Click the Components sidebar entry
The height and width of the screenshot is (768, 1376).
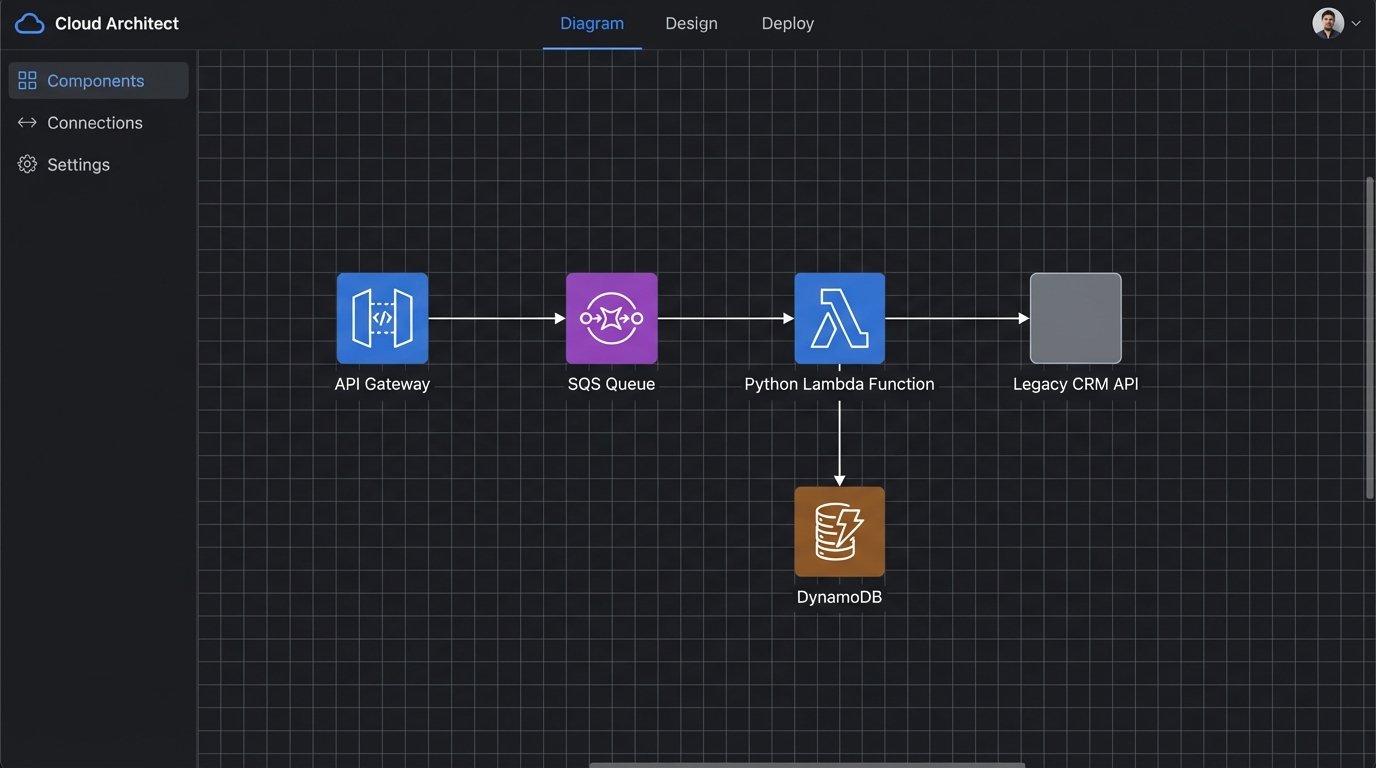pos(95,80)
